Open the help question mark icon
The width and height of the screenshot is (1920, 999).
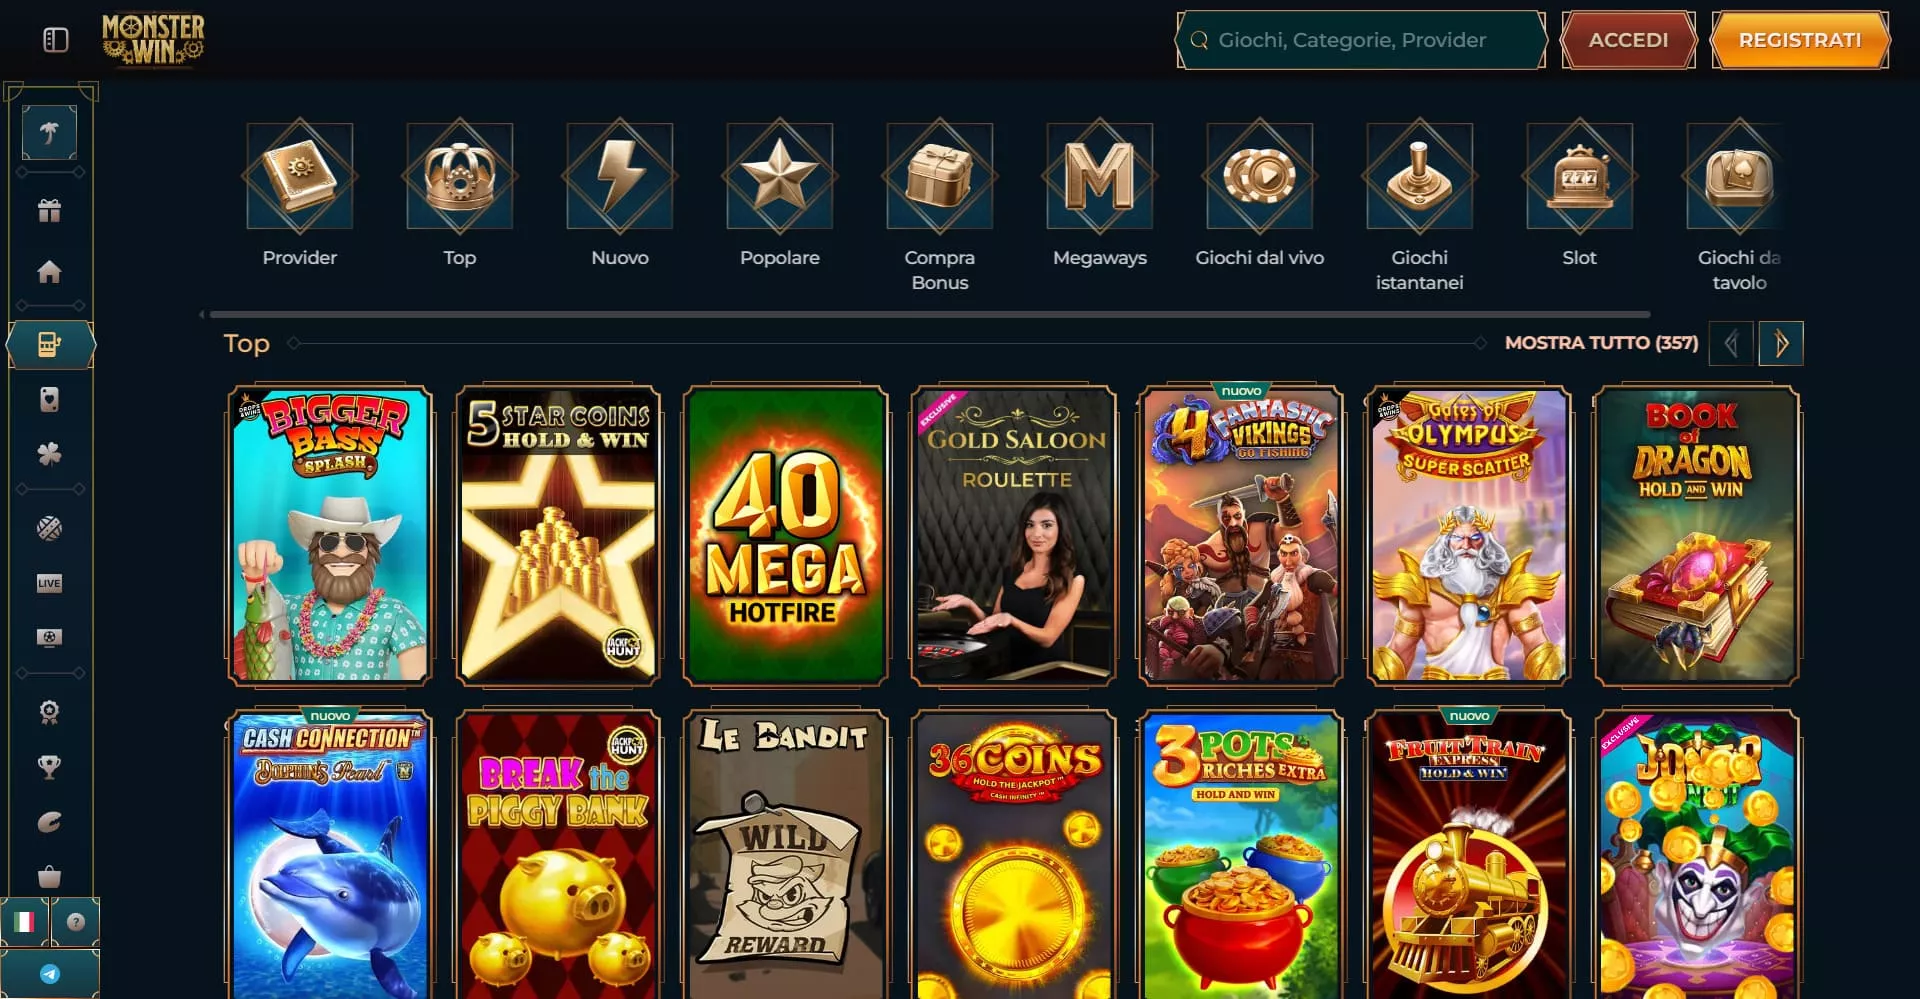pos(76,922)
